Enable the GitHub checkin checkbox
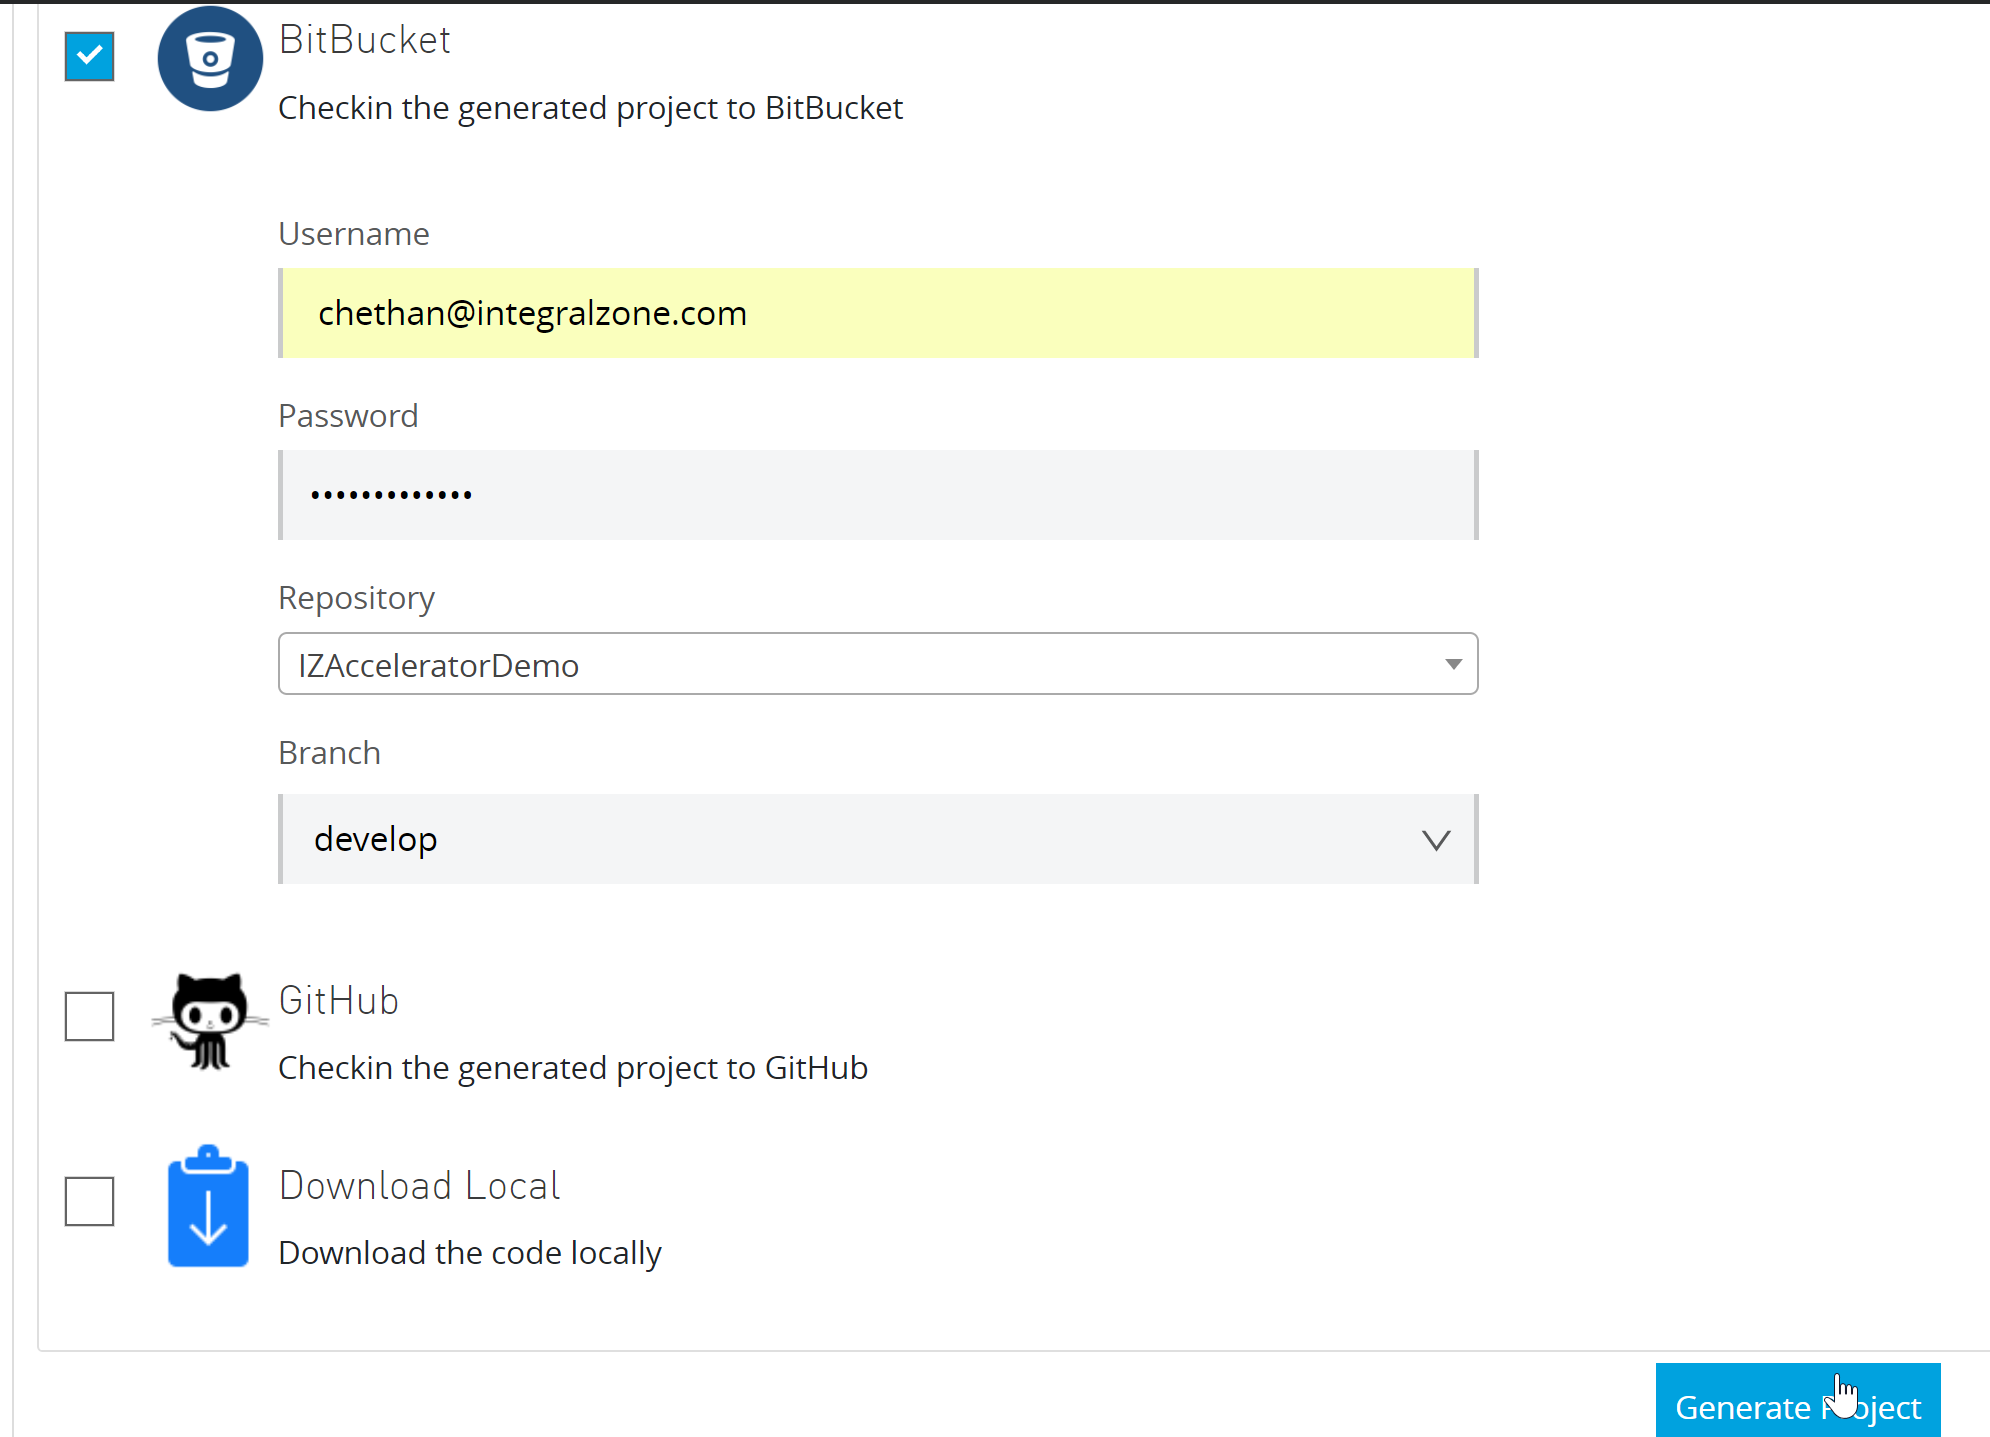 pos(88,1015)
